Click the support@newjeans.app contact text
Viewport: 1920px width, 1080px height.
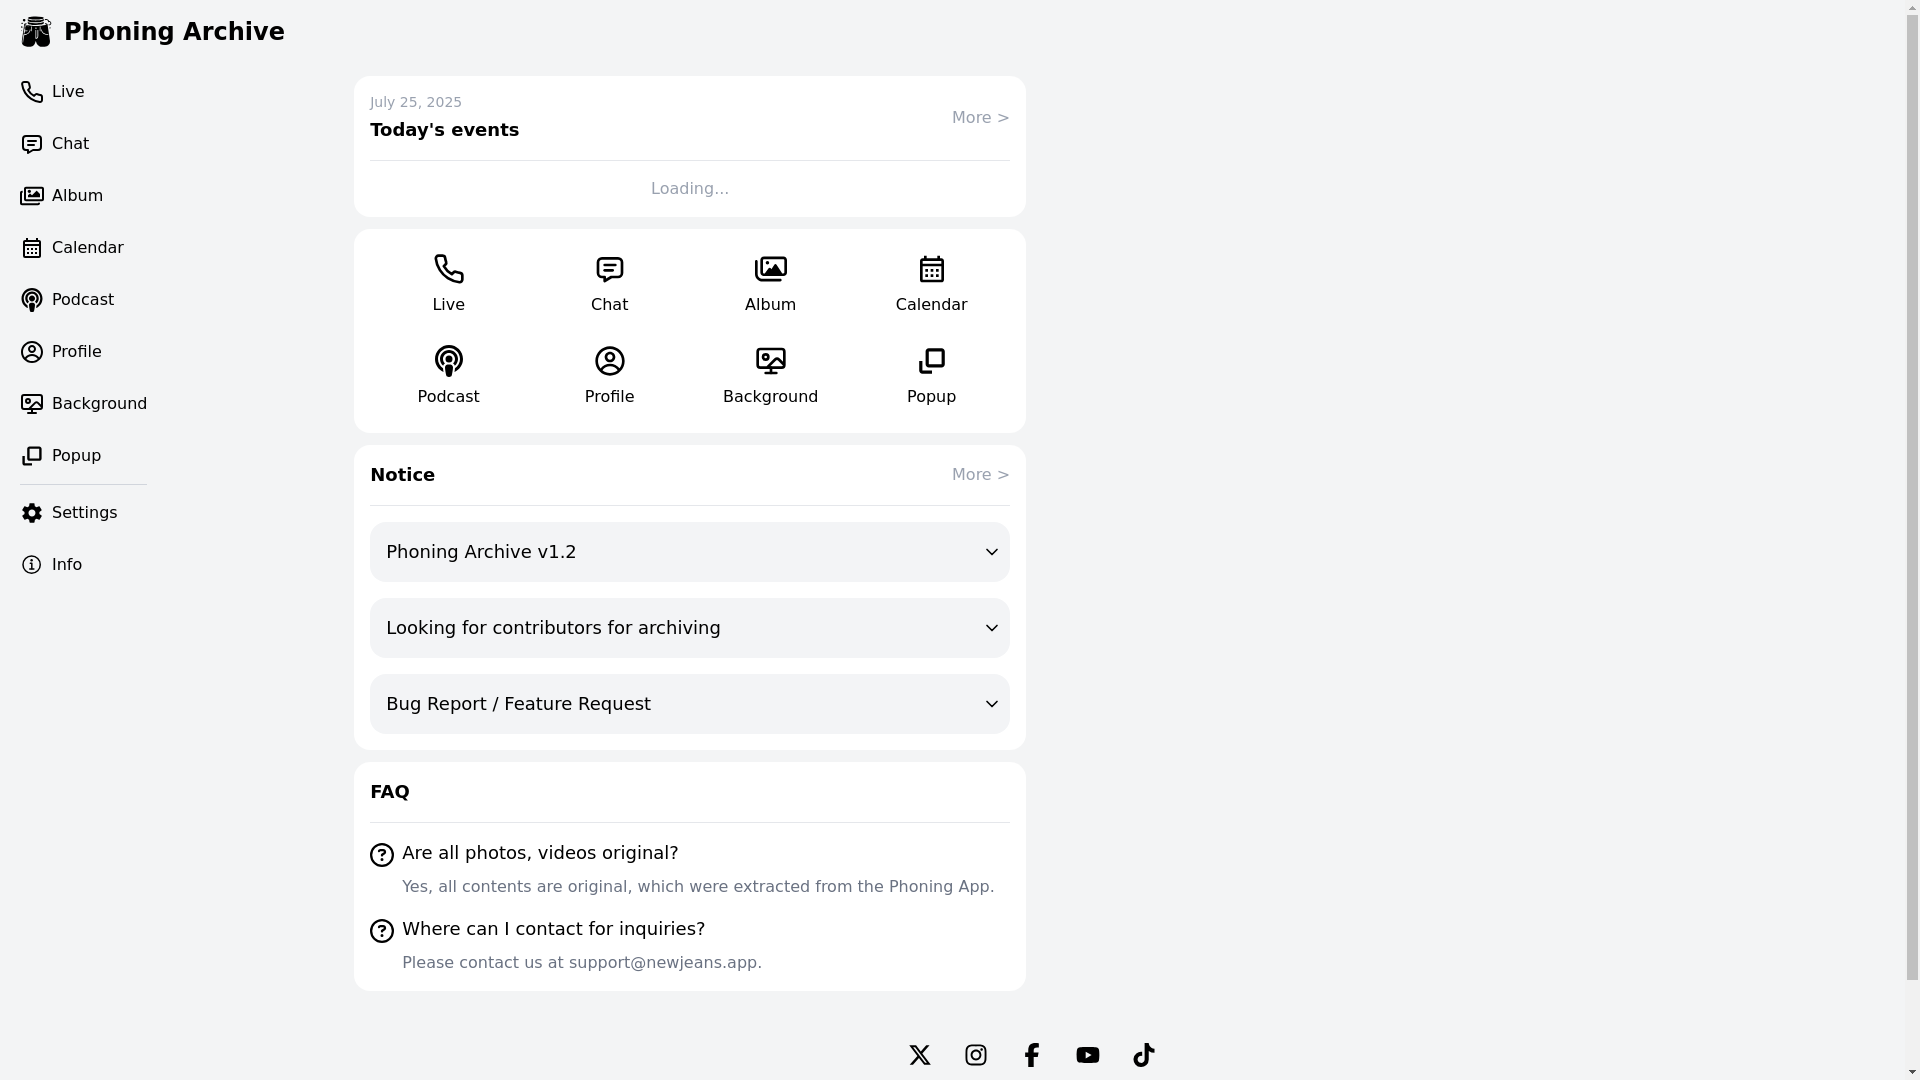[663, 963]
